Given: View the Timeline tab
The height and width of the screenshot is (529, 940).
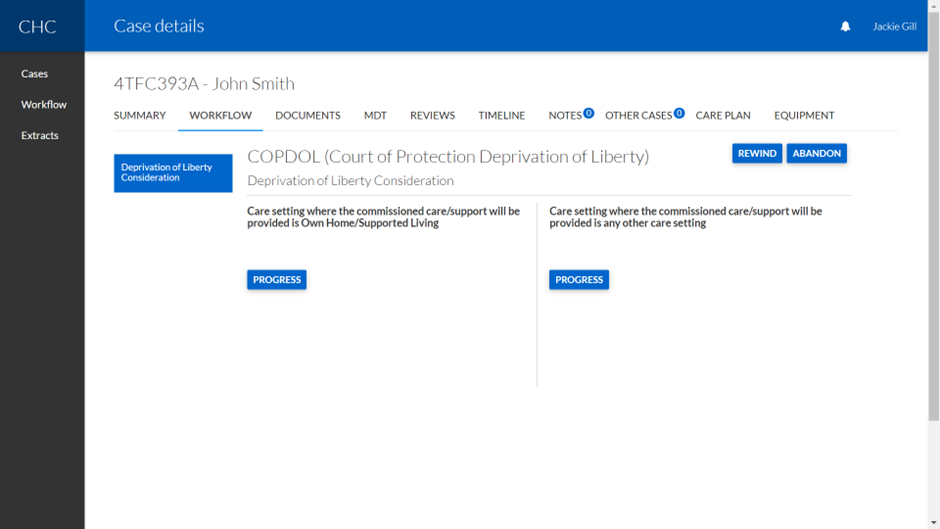Looking at the screenshot, I should tap(501, 116).
